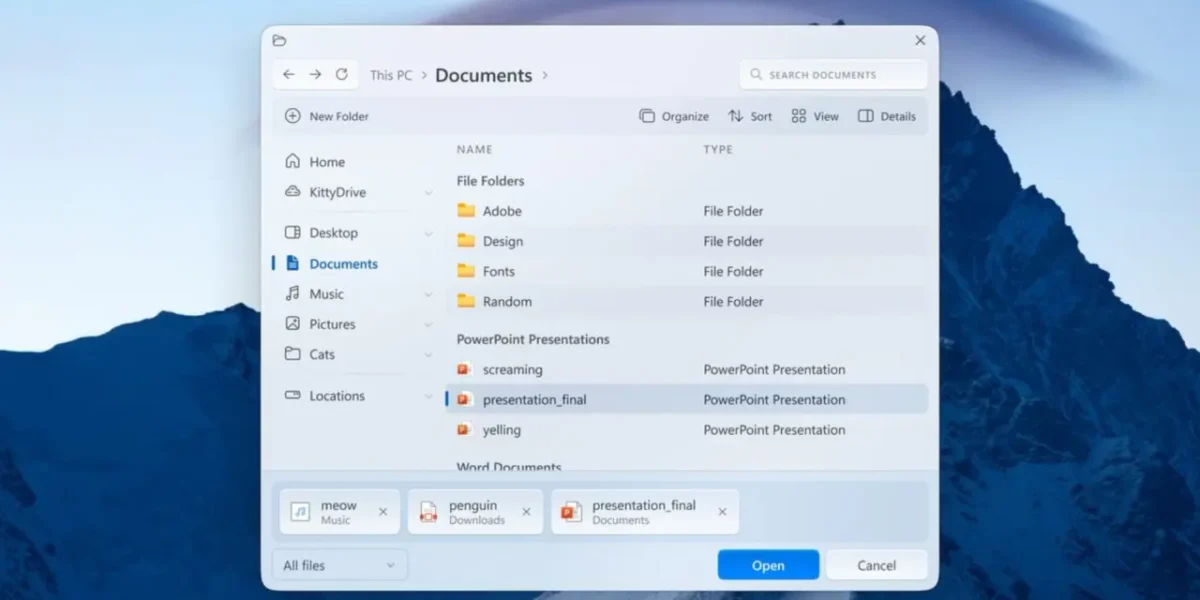Viewport: 1200px width, 600px height.
Task: Select the screaming PowerPoint file
Action: [686, 370]
